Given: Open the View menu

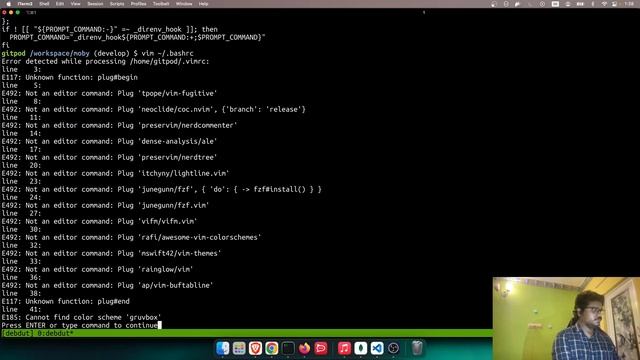Looking at the screenshot, I should point(76,4).
